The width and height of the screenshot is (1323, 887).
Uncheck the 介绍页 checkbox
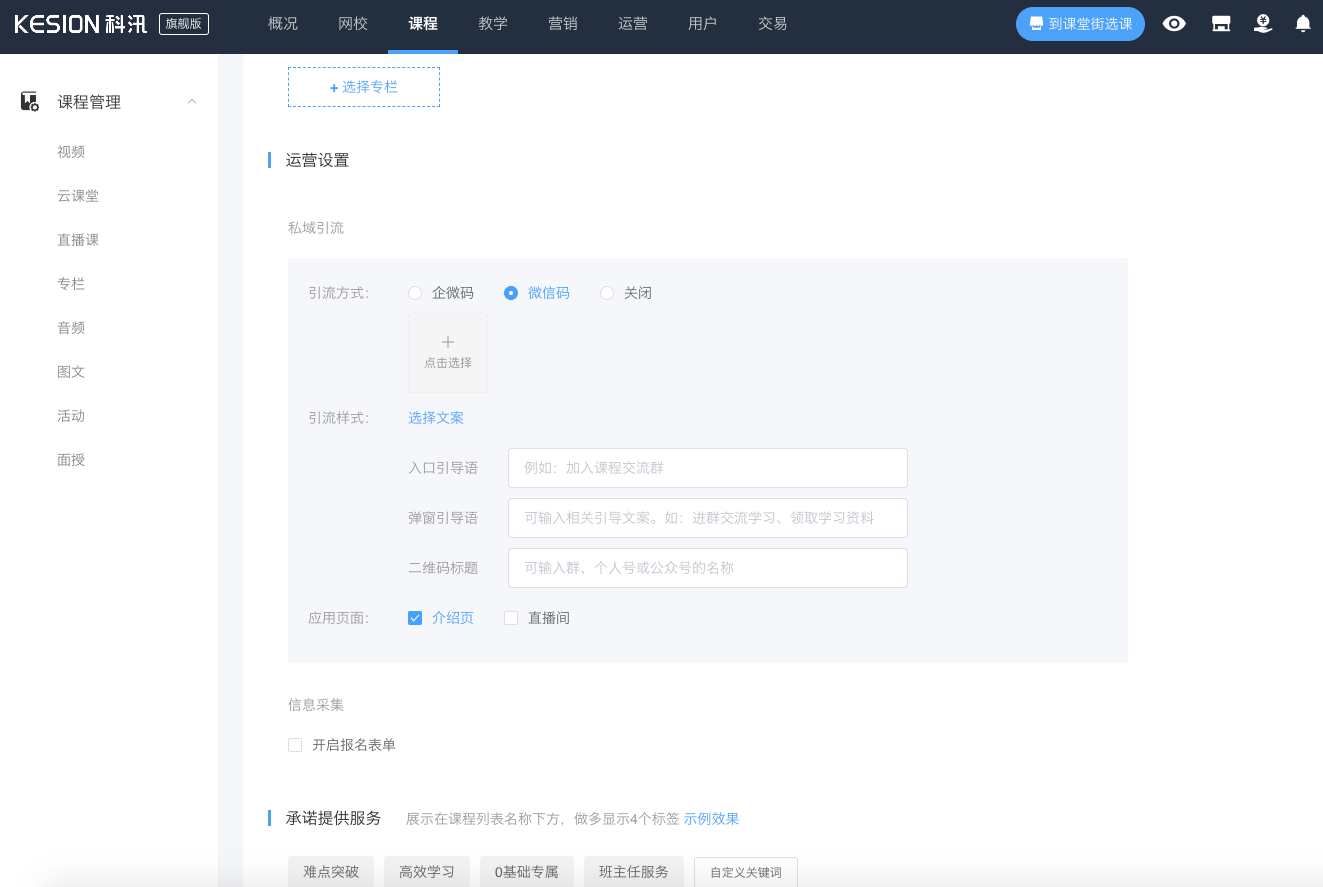tap(414, 617)
